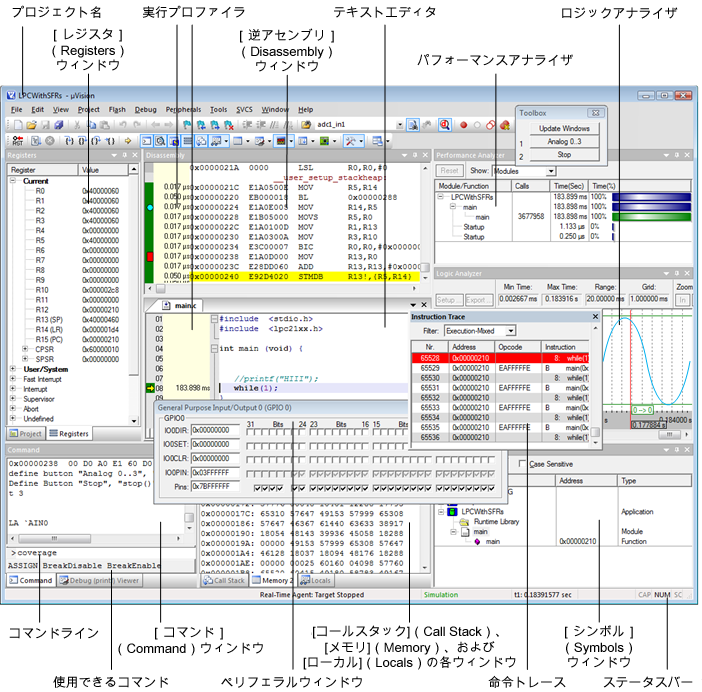Screen dimensions: 702x692
Task: Toggle the bit 31 IOSET checkbox
Action: tap(250, 446)
